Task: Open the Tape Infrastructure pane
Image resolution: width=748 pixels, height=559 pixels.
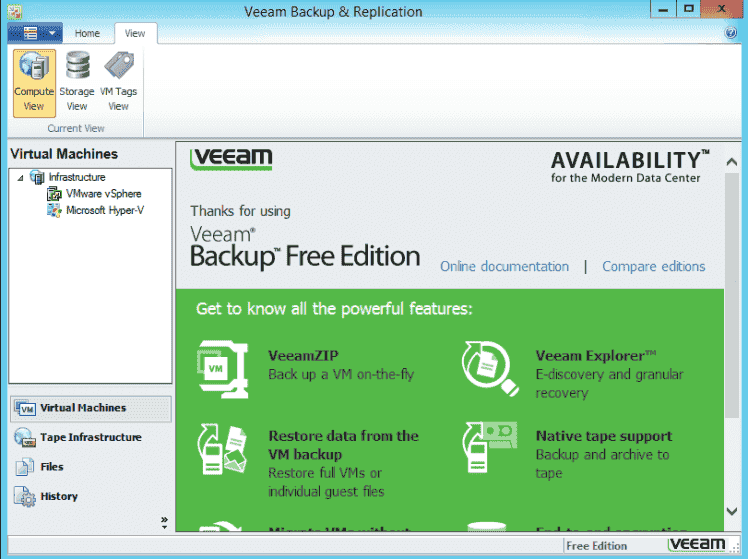Action: click(x=91, y=437)
